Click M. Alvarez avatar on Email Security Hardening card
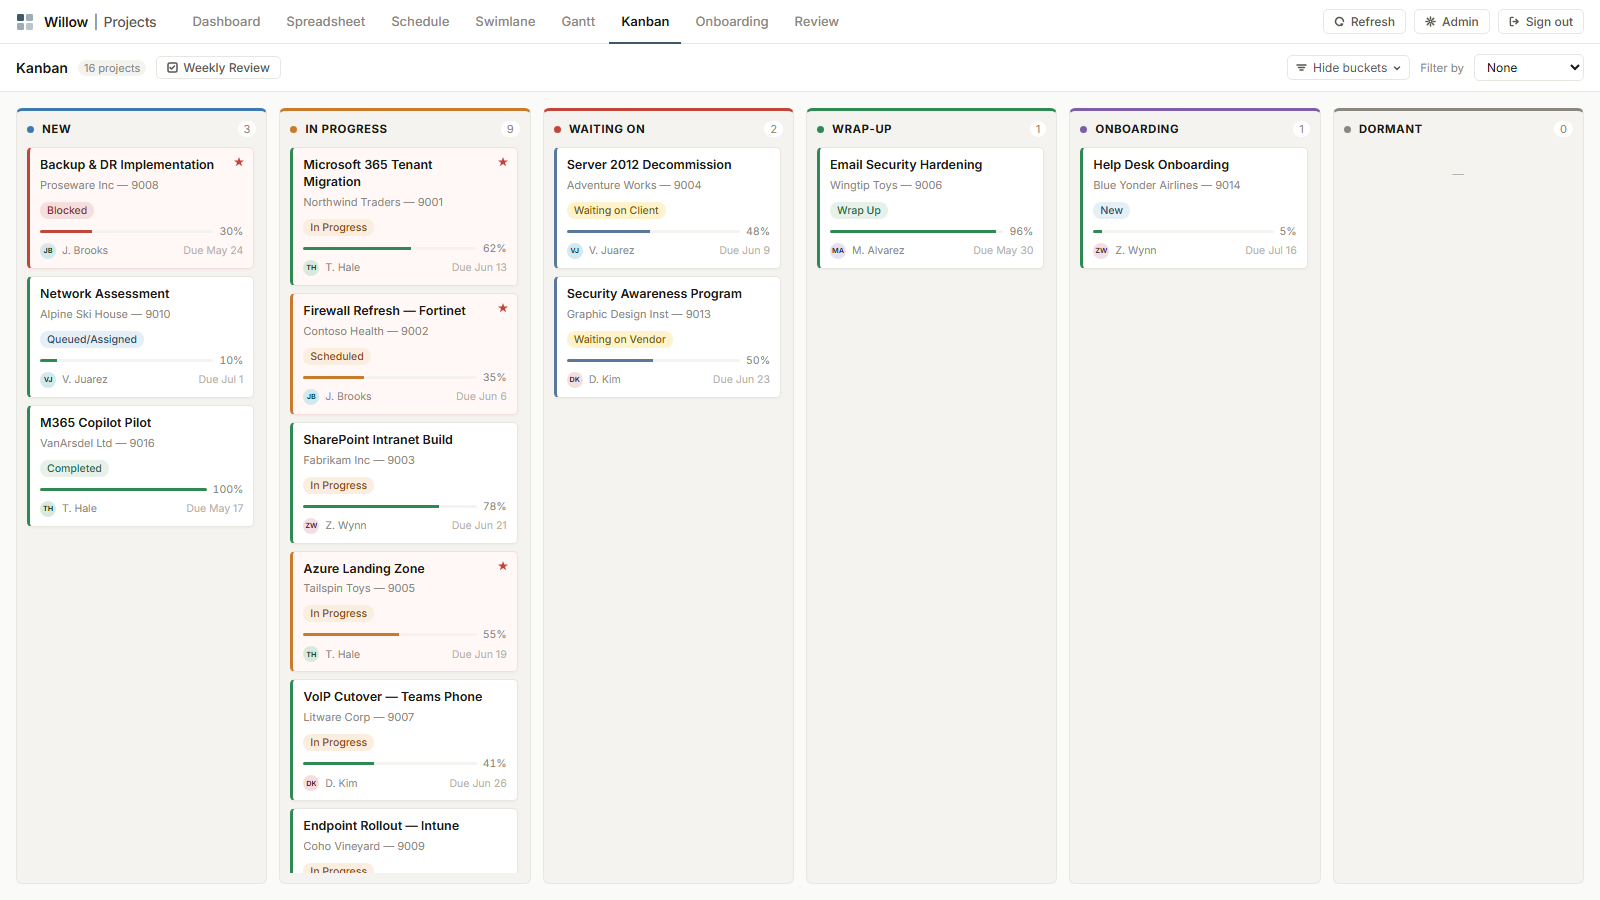 (x=838, y=251)
